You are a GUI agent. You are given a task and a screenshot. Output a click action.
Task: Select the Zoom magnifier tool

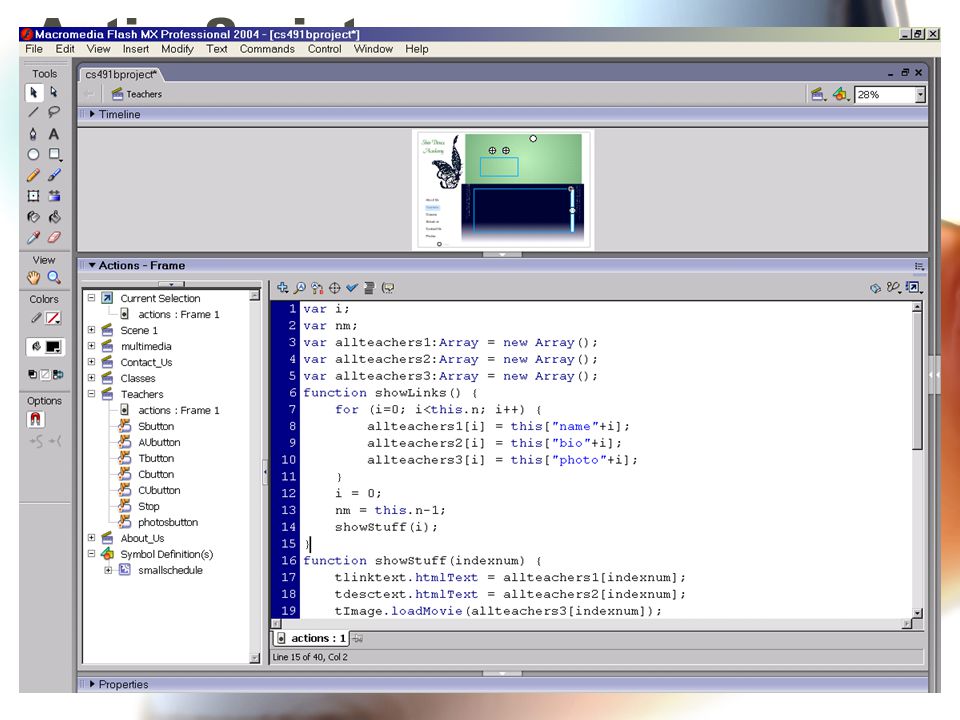click(54, 278)
